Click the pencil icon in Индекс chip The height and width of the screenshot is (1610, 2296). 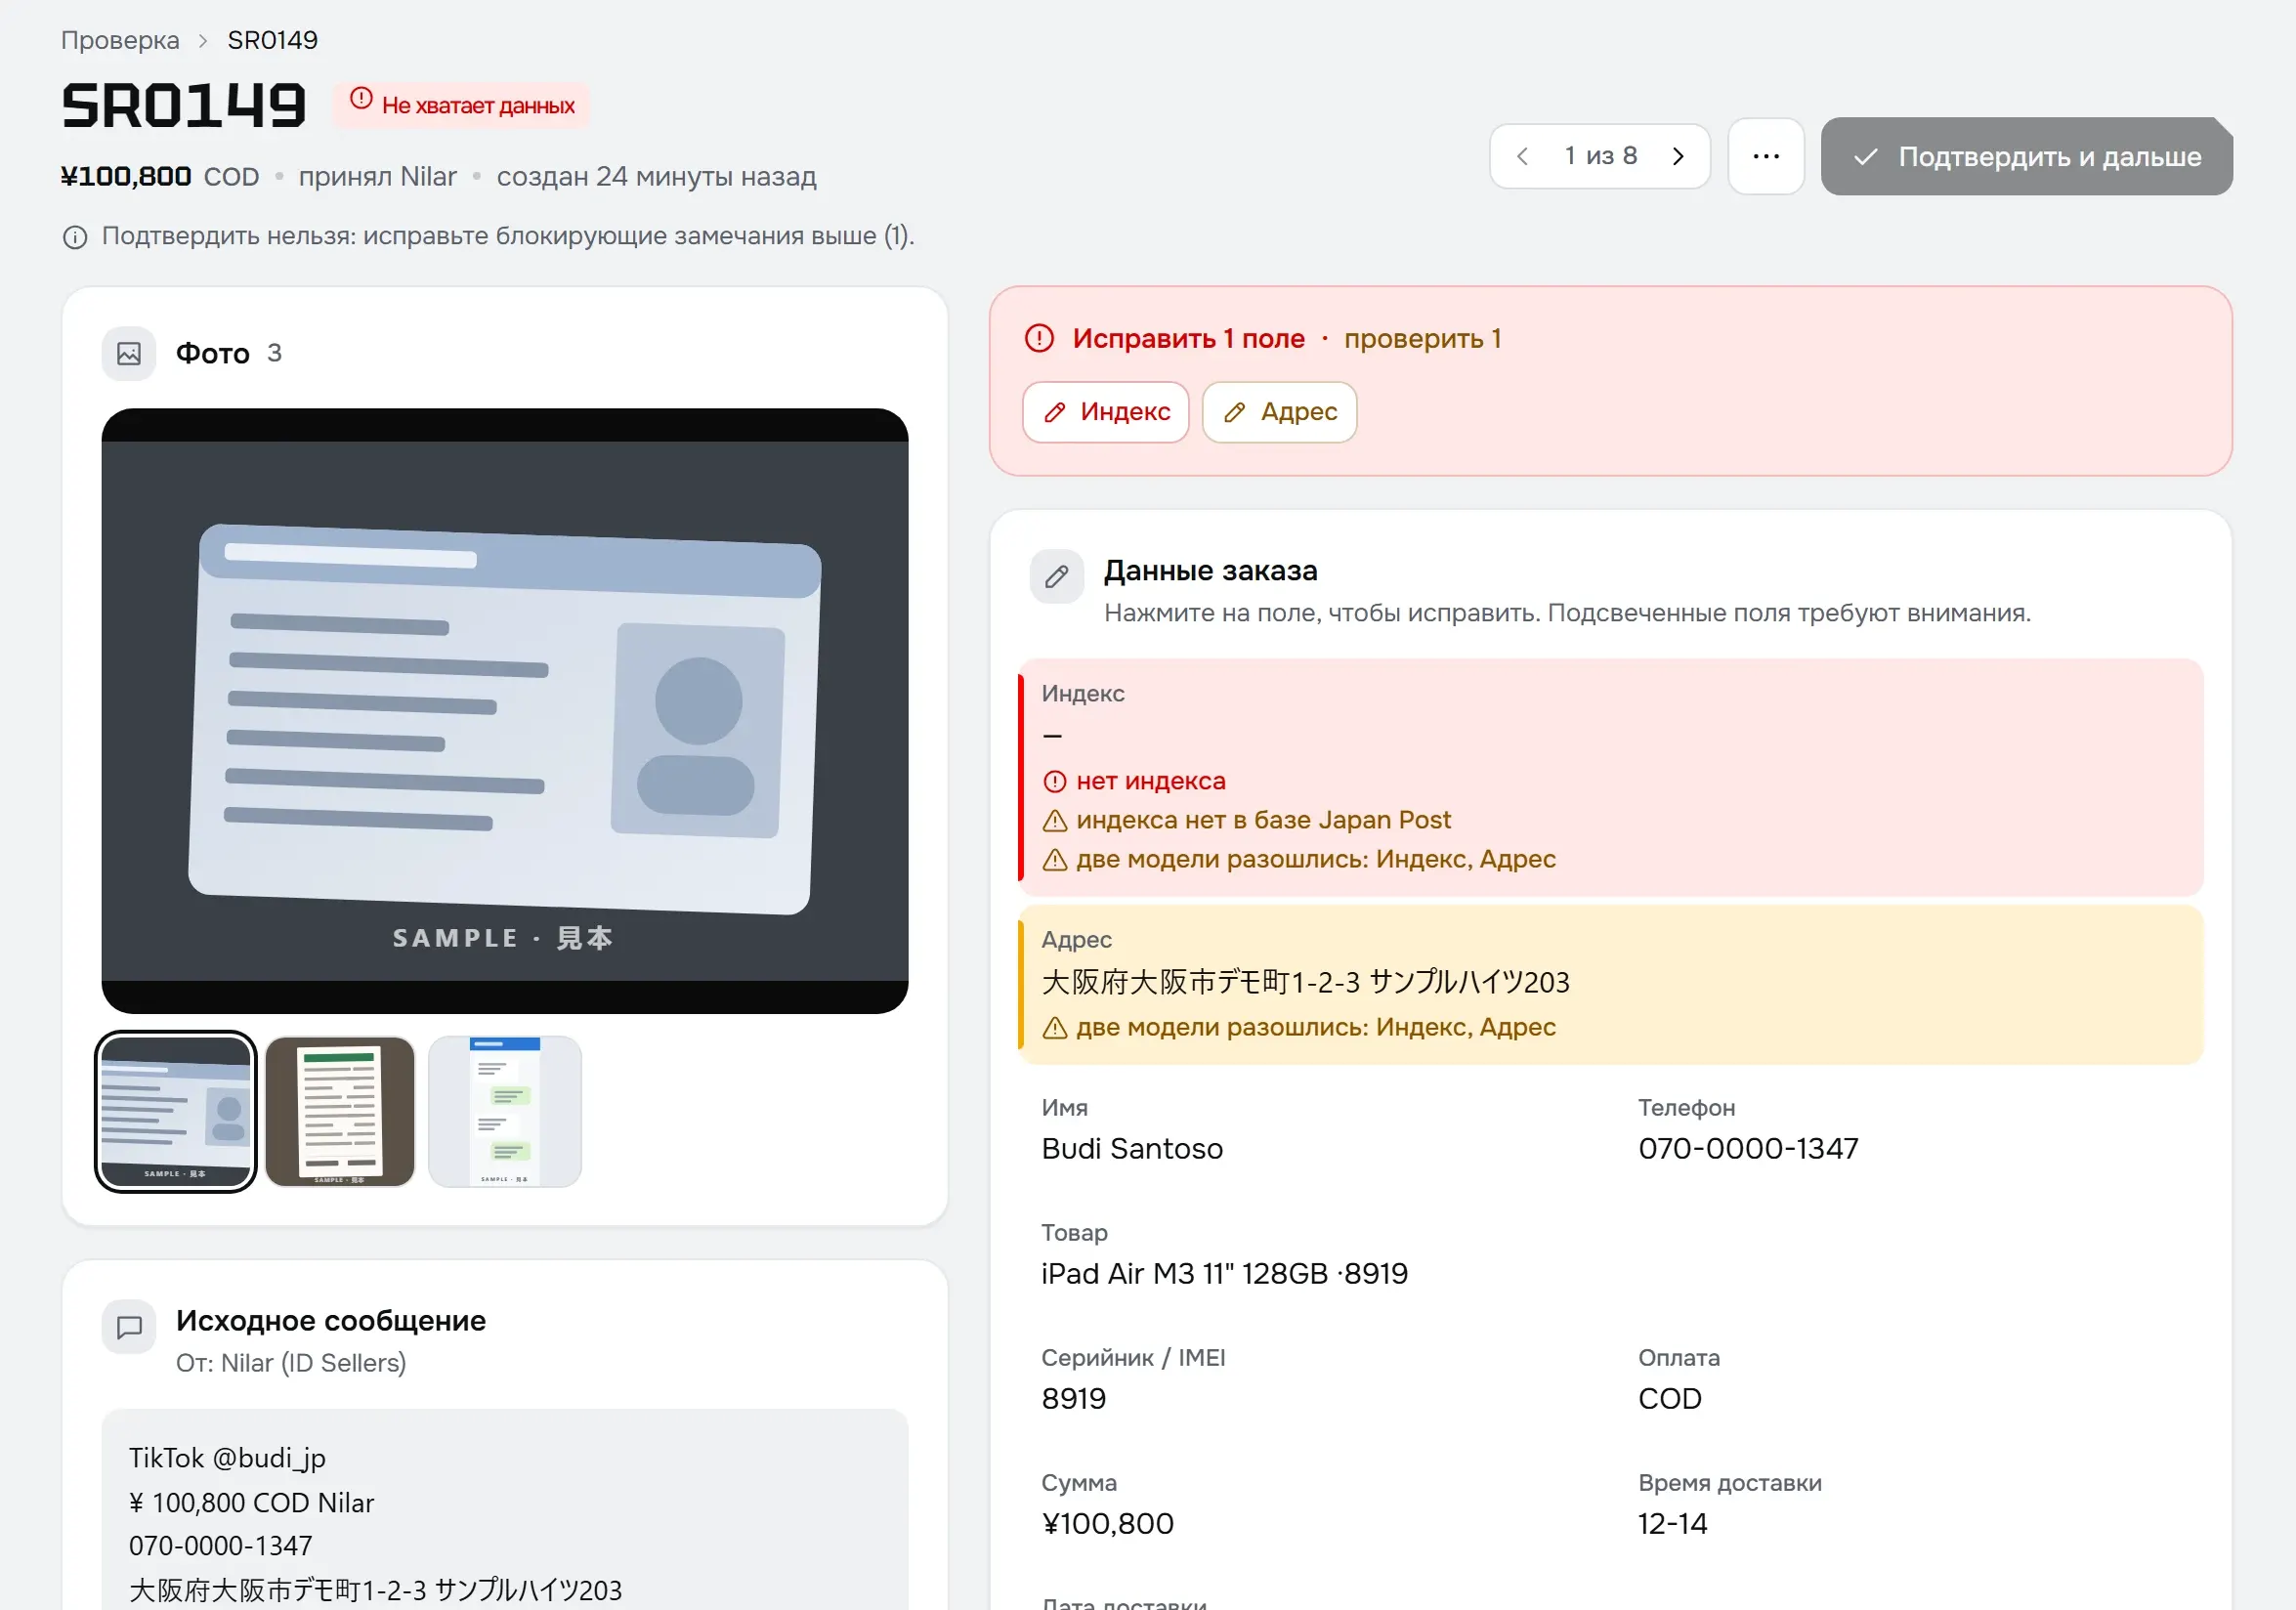coord(1055,412)
